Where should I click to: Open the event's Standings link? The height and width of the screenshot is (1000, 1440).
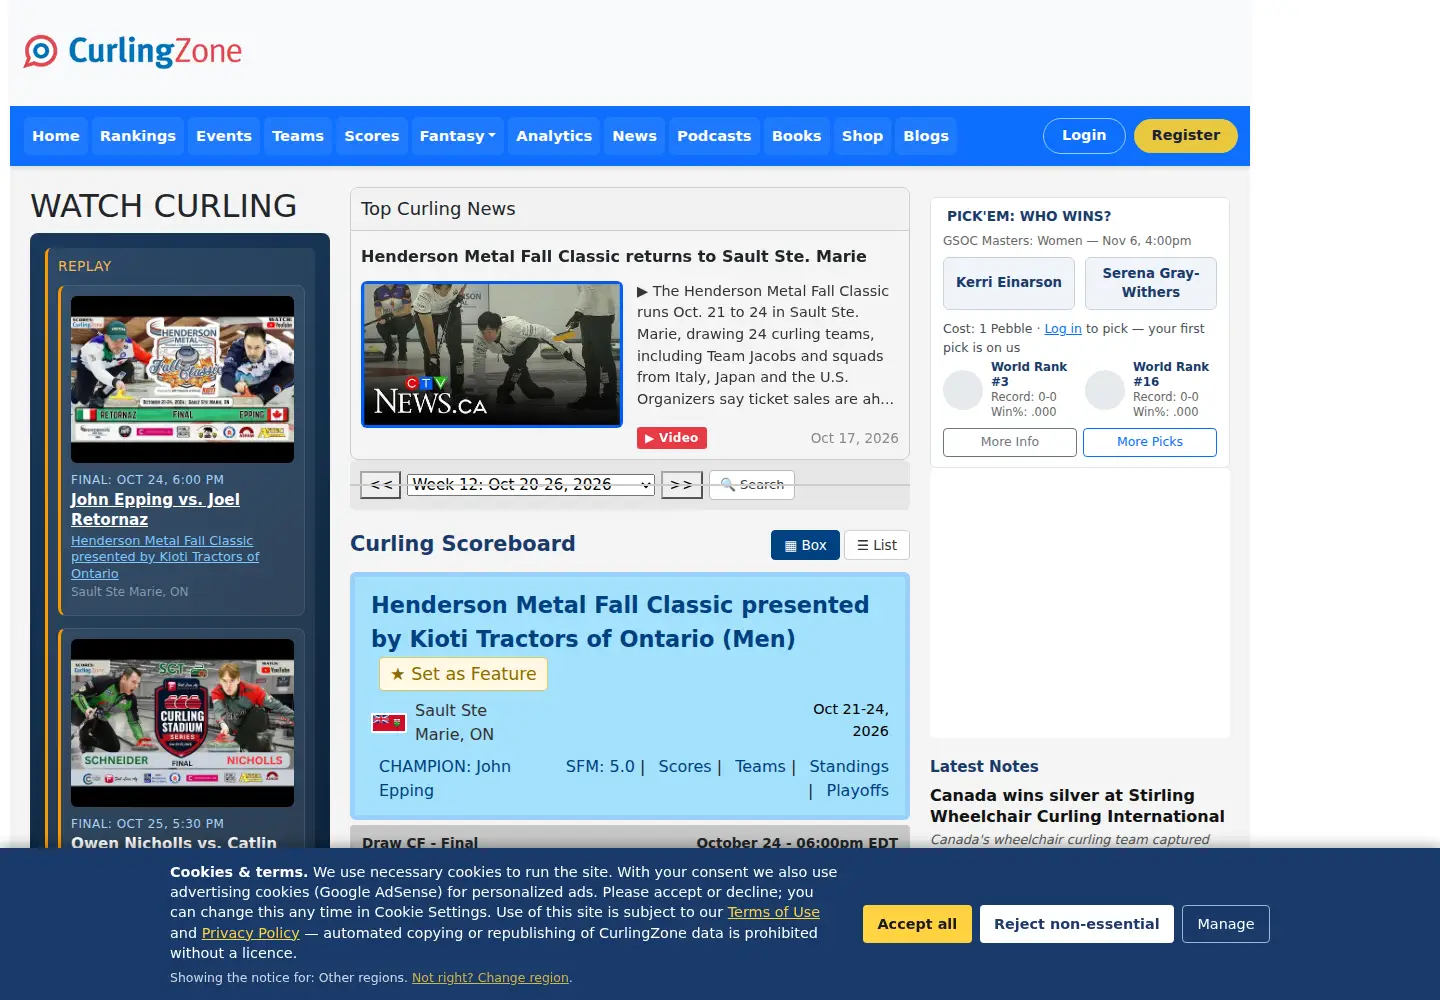click(x=849, y=766)
